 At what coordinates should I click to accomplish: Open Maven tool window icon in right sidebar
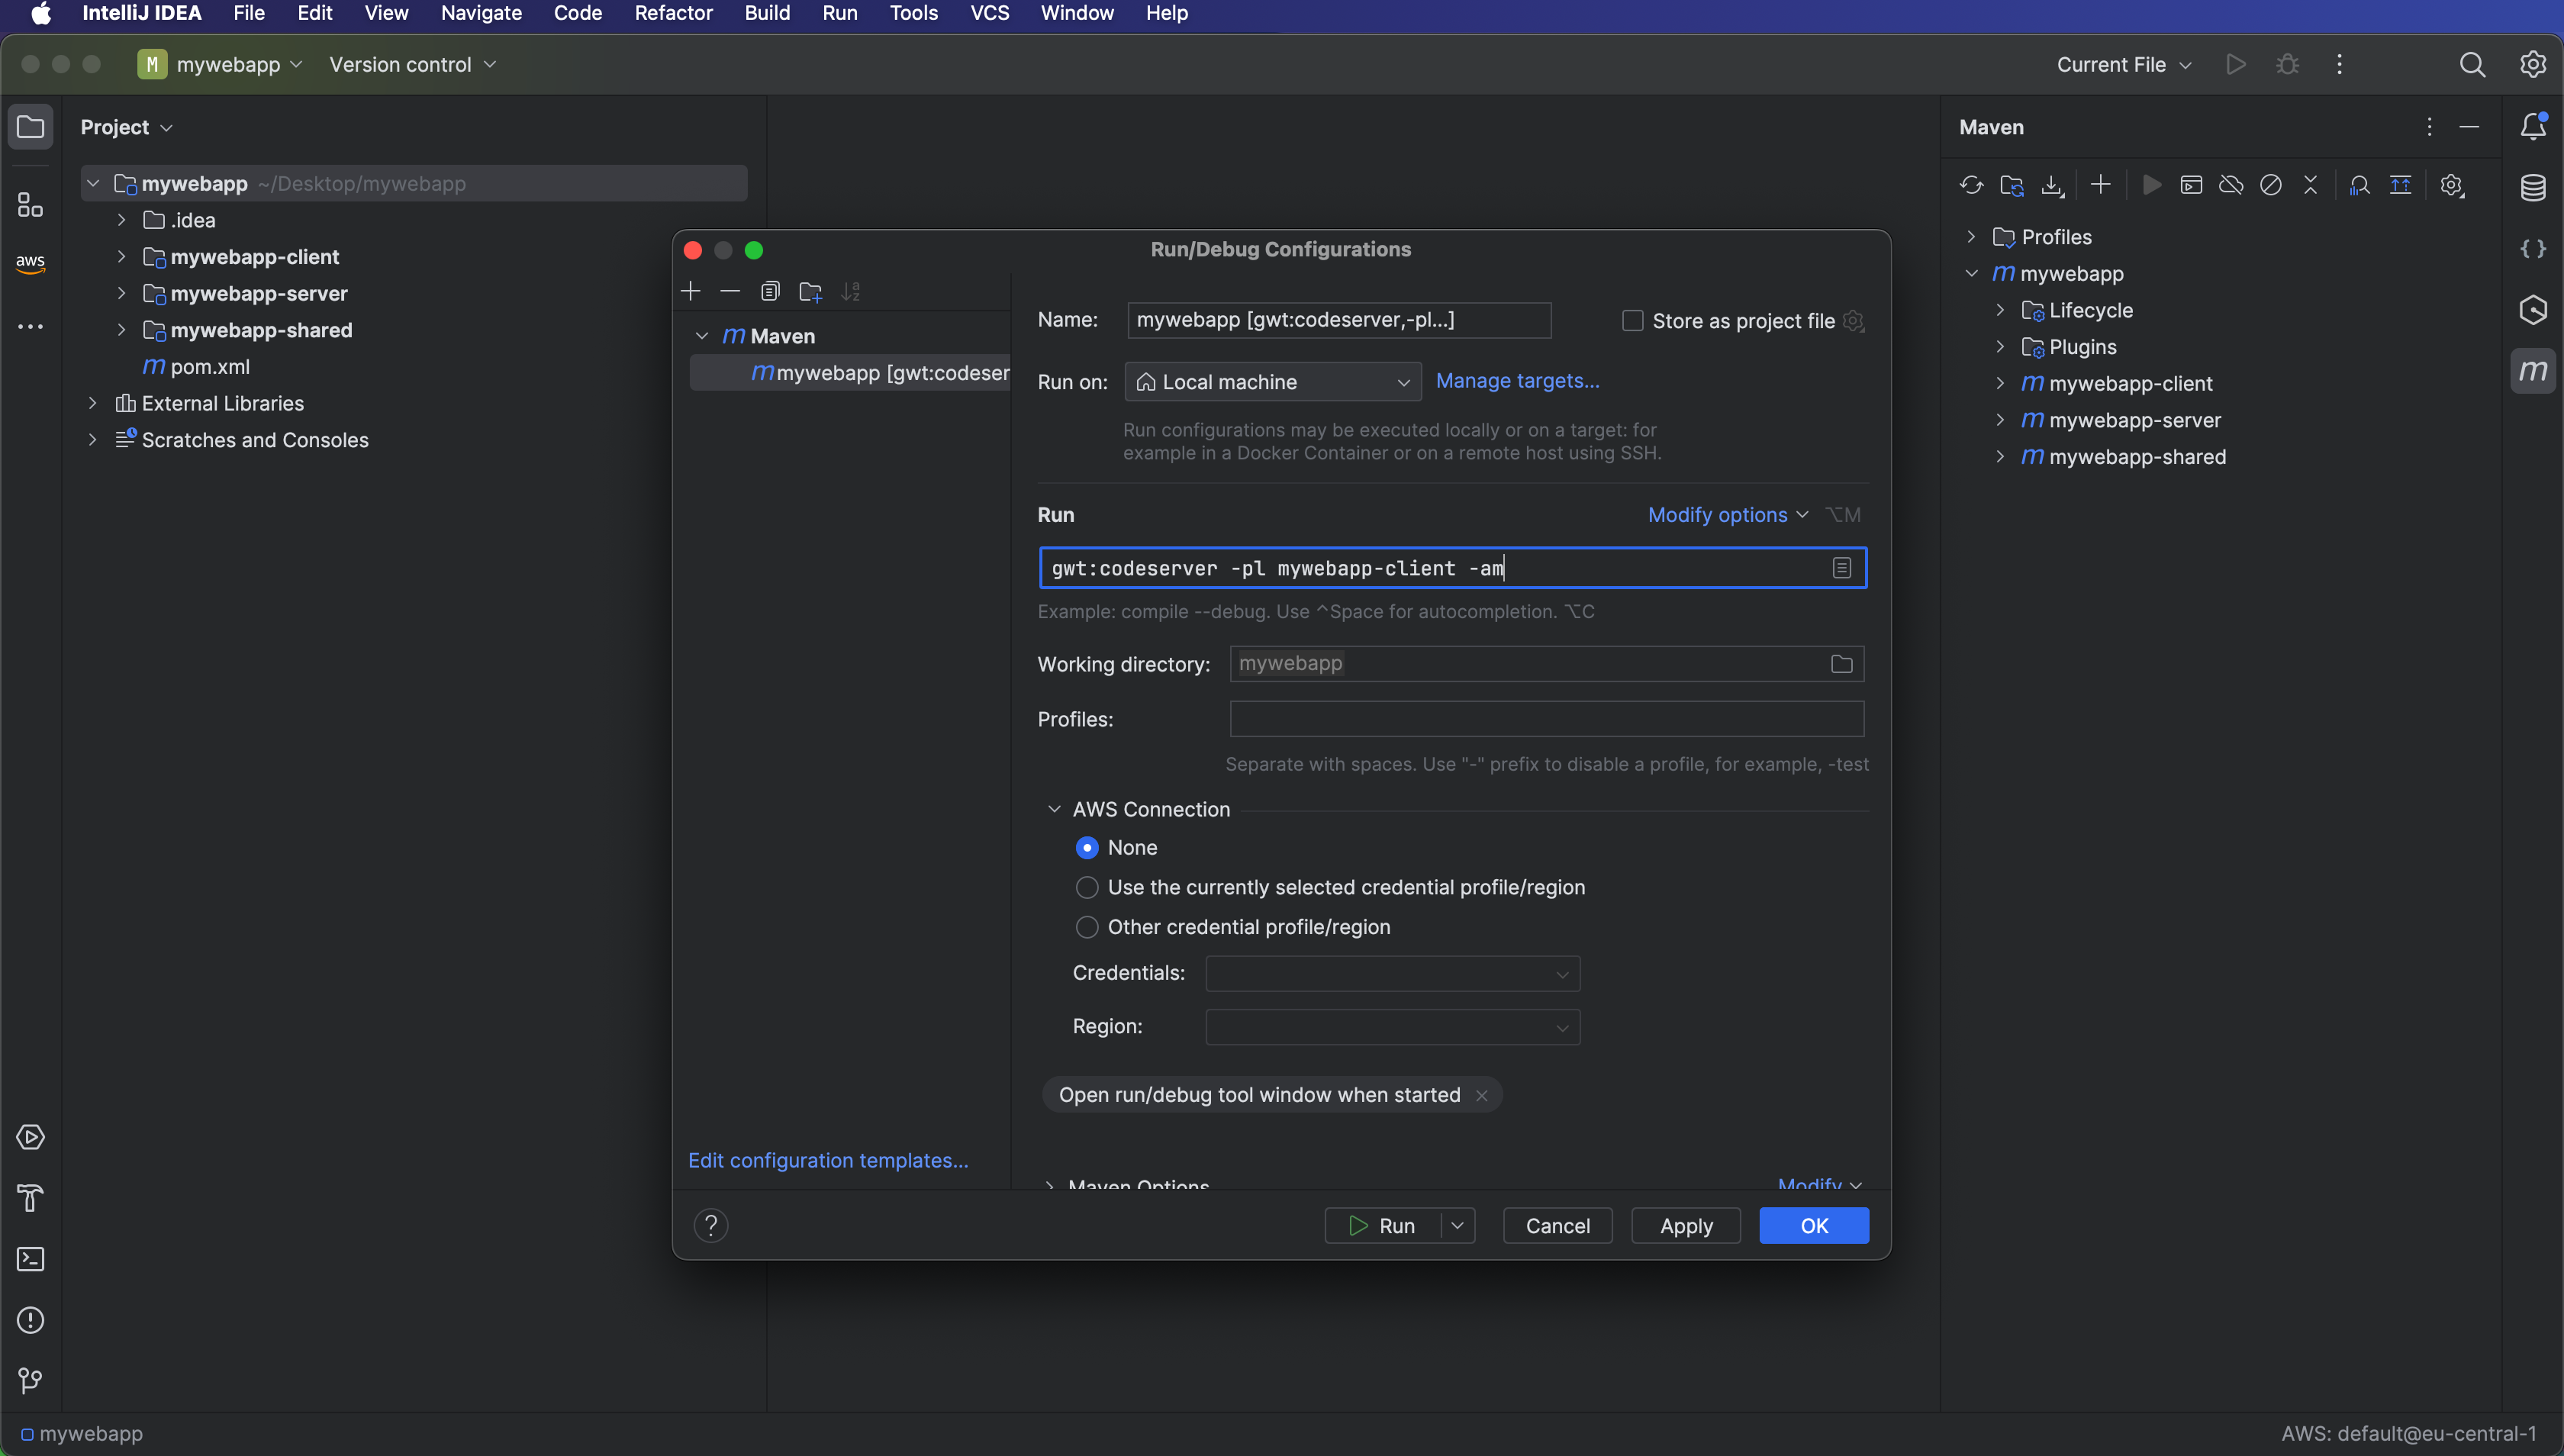2533,371
